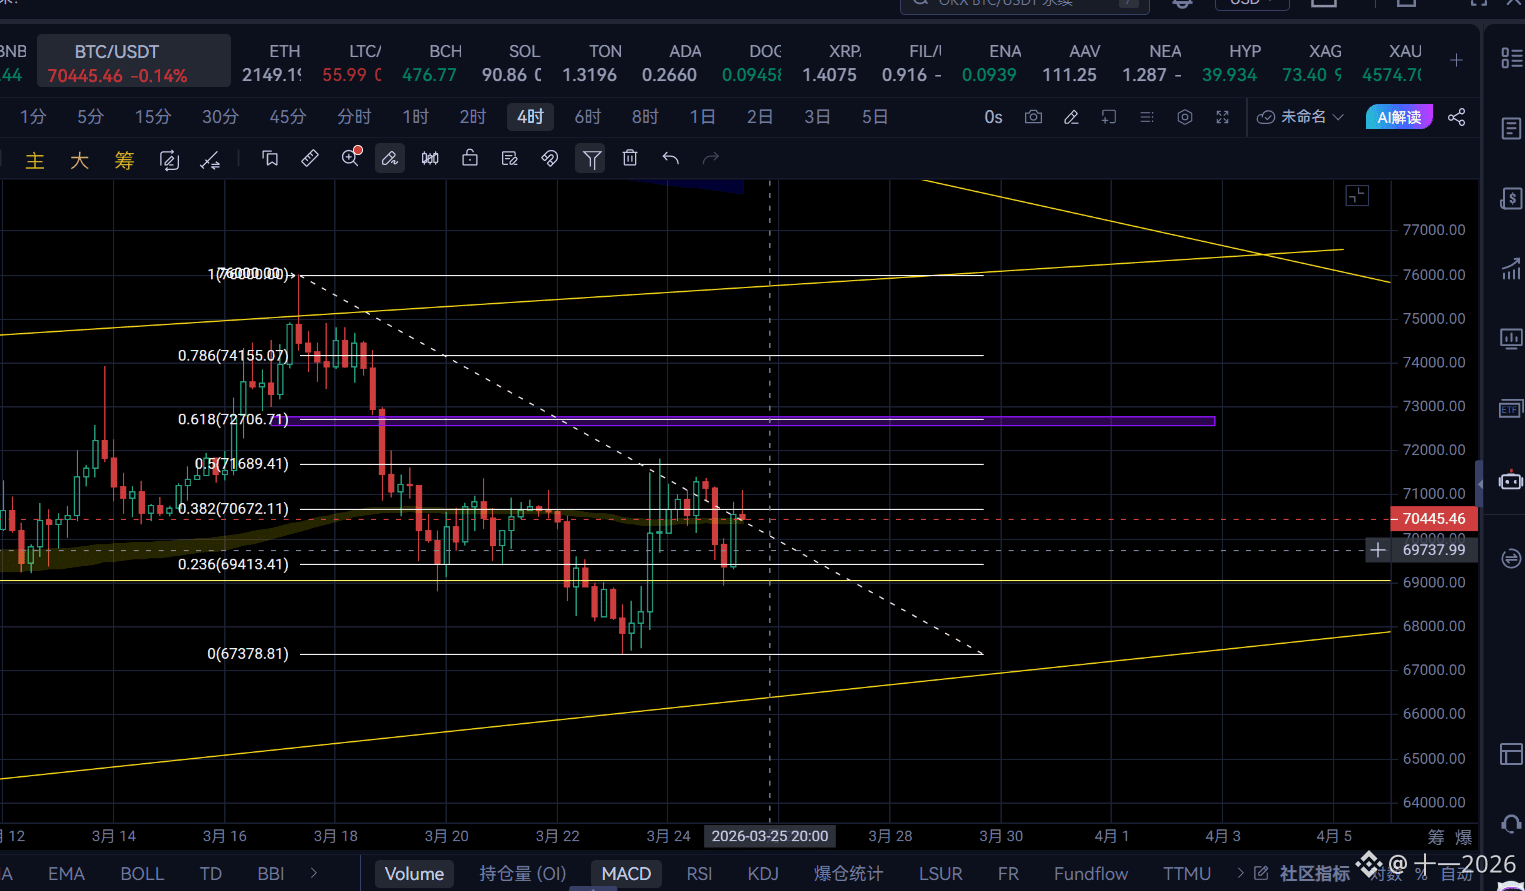Enable the 持仓量 (OI) indicator
1525x891 pixels.
[522, 874]
